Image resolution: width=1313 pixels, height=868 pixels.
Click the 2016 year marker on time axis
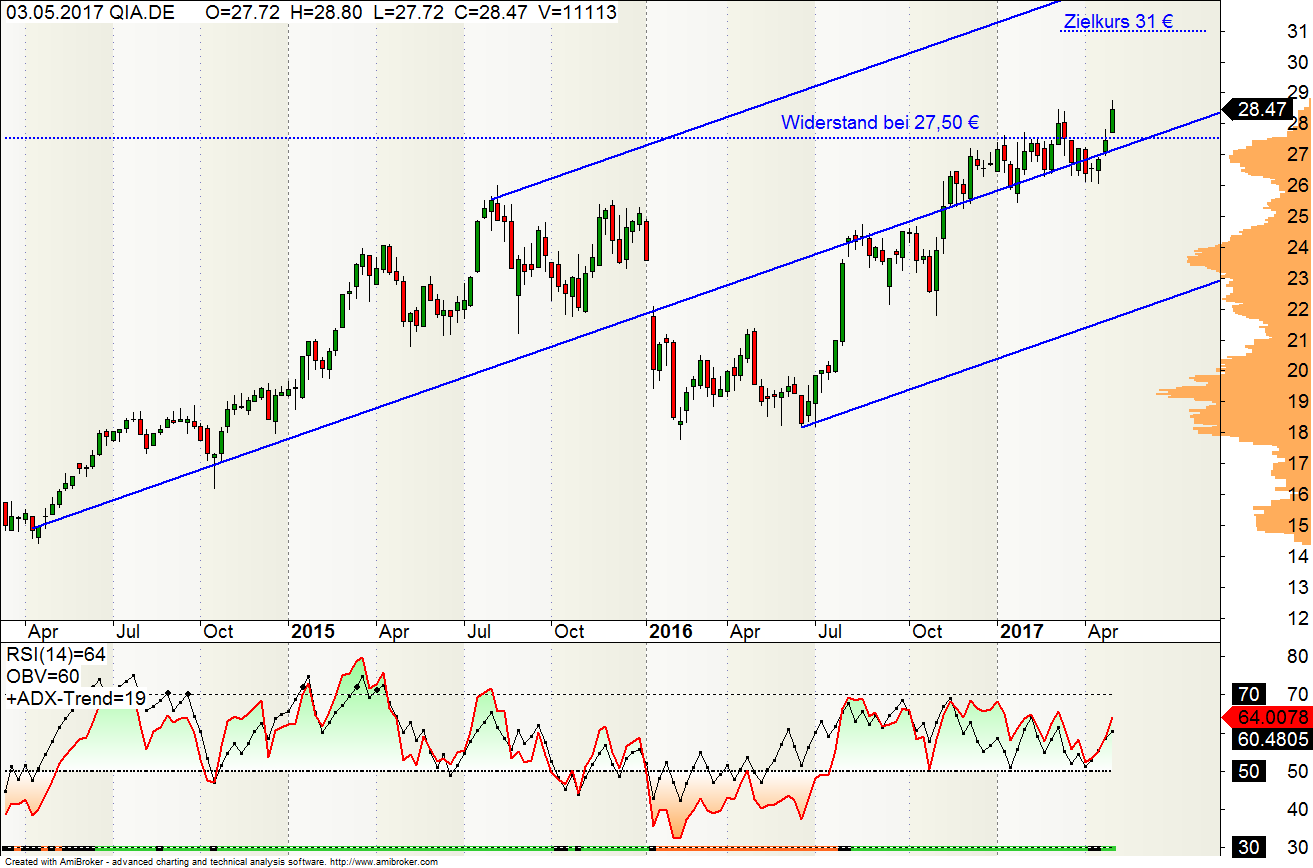pos(671,631)
